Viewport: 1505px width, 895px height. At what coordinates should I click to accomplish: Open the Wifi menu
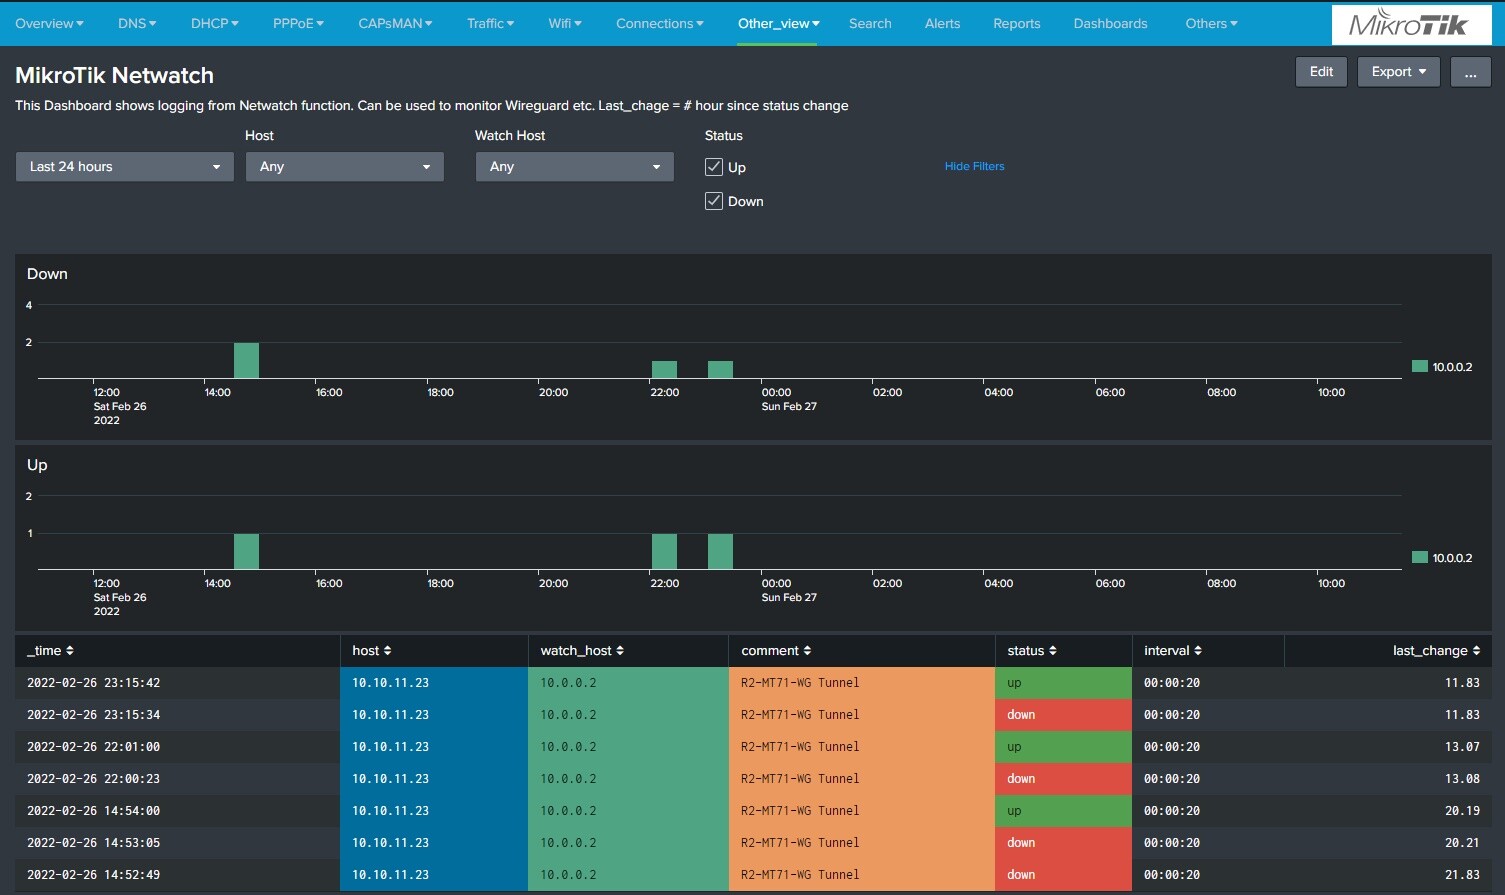pos(565,23)
